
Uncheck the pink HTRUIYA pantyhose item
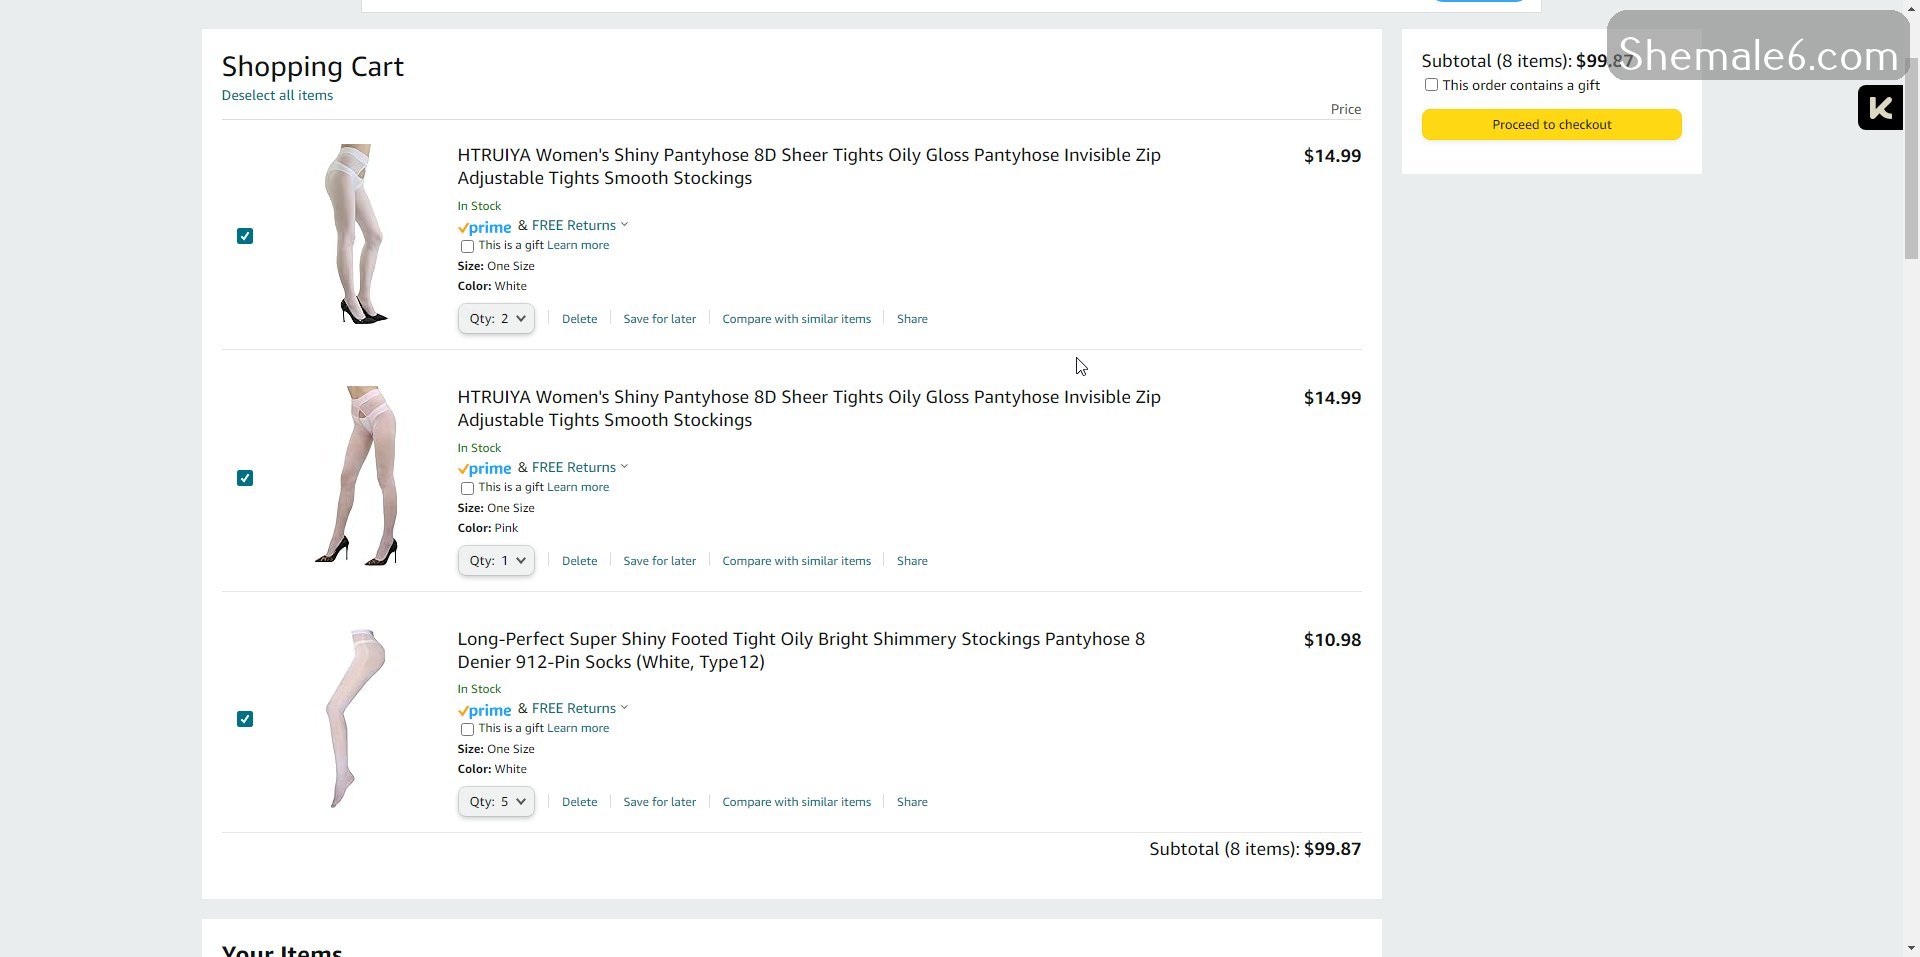(x=245, y=478)
